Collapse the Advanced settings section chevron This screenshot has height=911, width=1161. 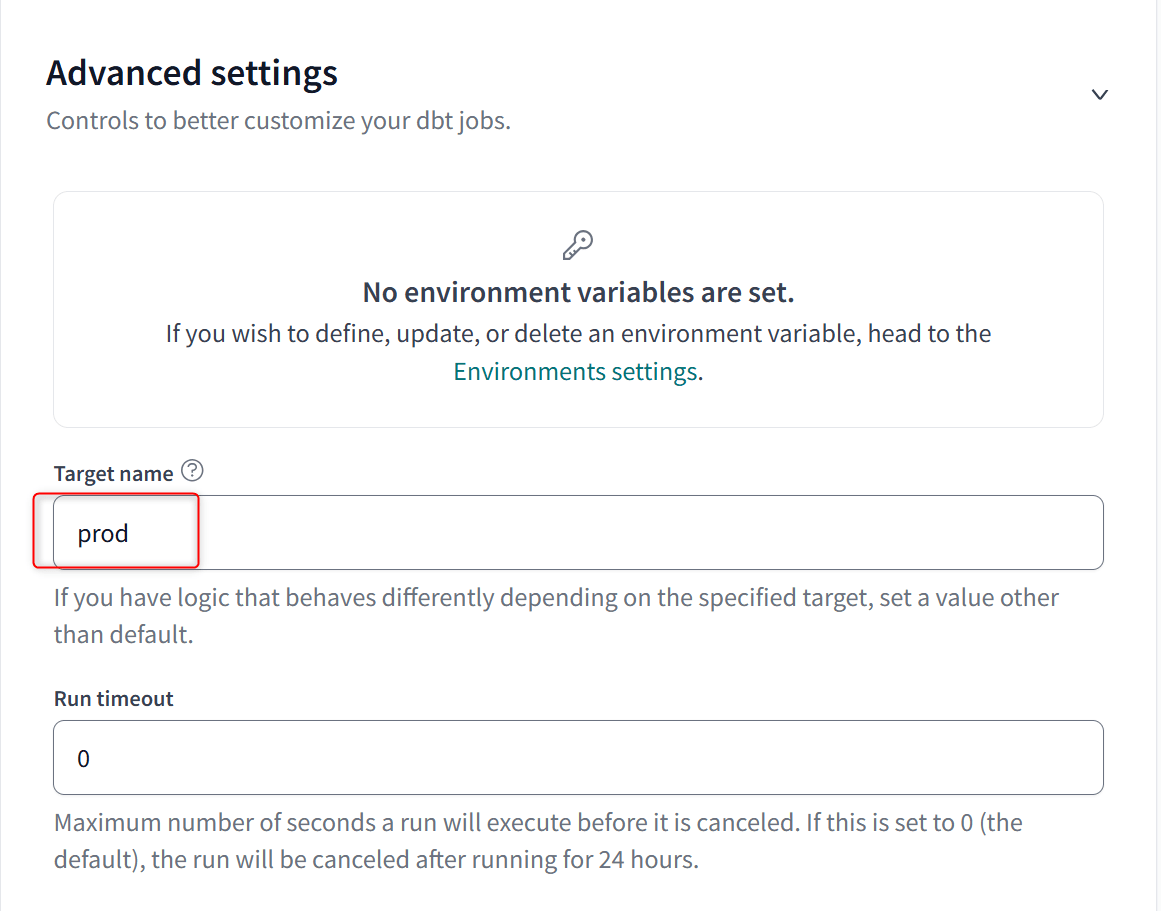[1100, 94]
